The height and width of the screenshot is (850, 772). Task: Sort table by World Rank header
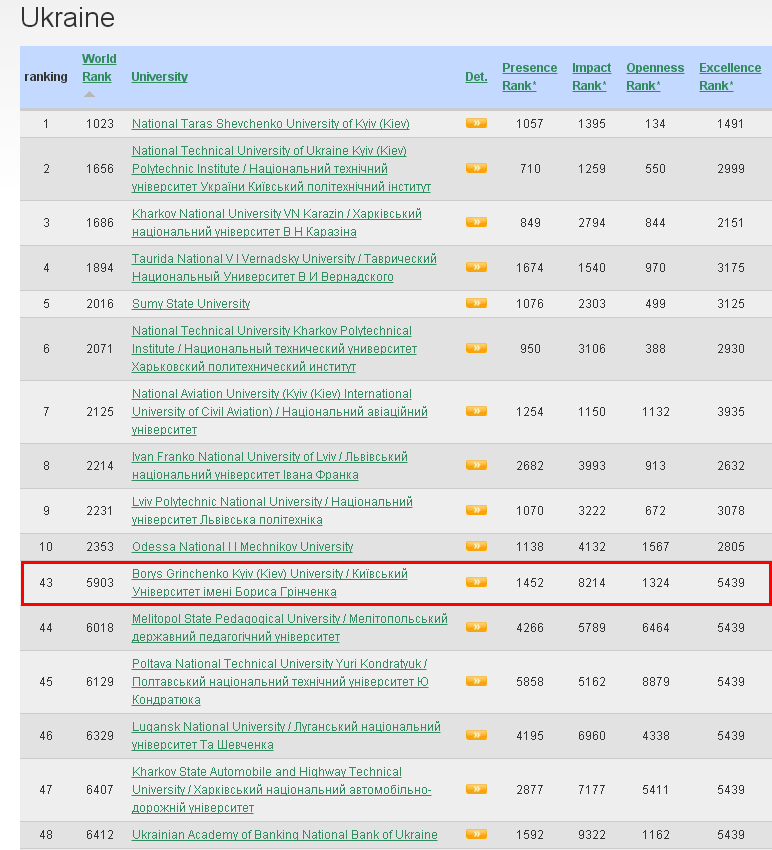[99, 68]
